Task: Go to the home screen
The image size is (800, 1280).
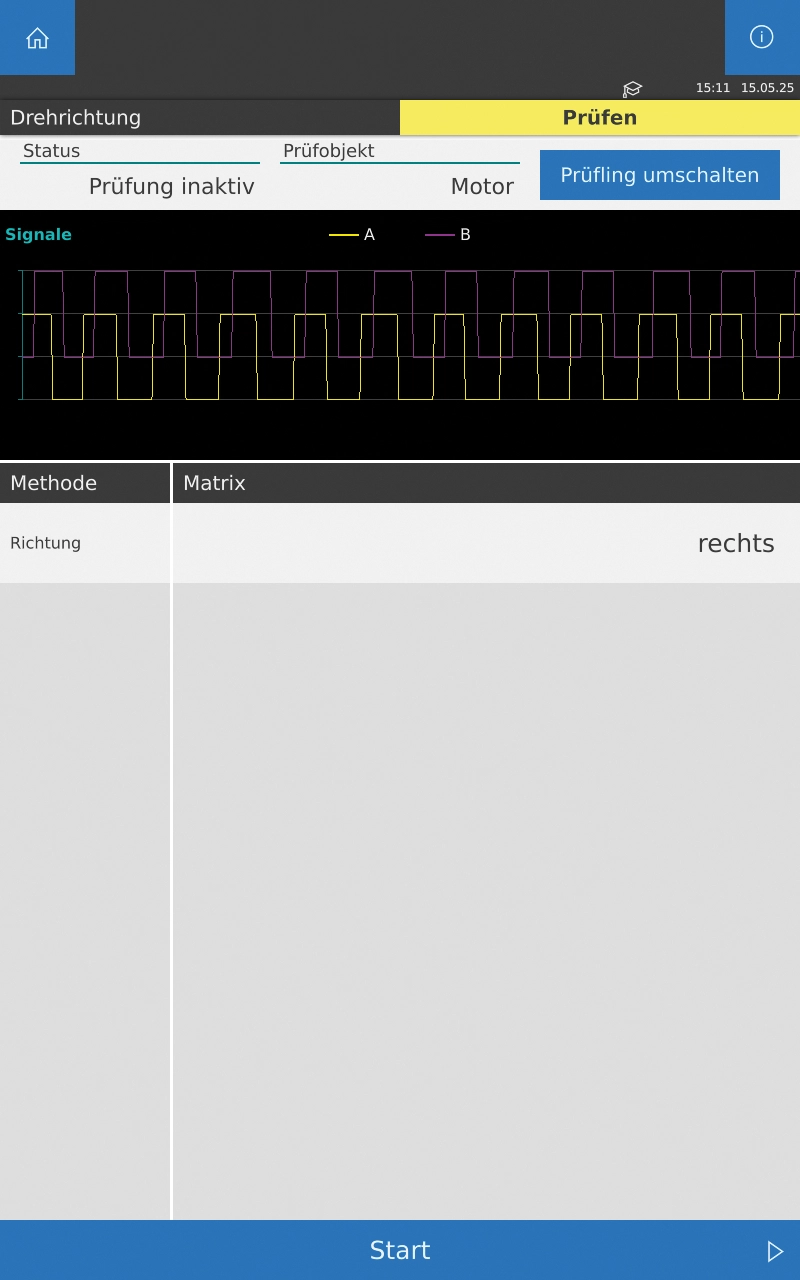Action: [37, 38]
